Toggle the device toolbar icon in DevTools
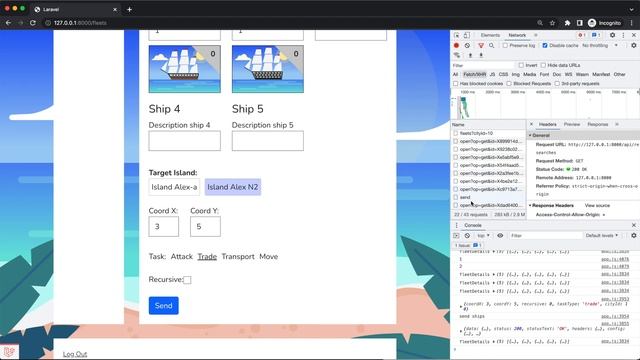 click(x=467, y=36)
